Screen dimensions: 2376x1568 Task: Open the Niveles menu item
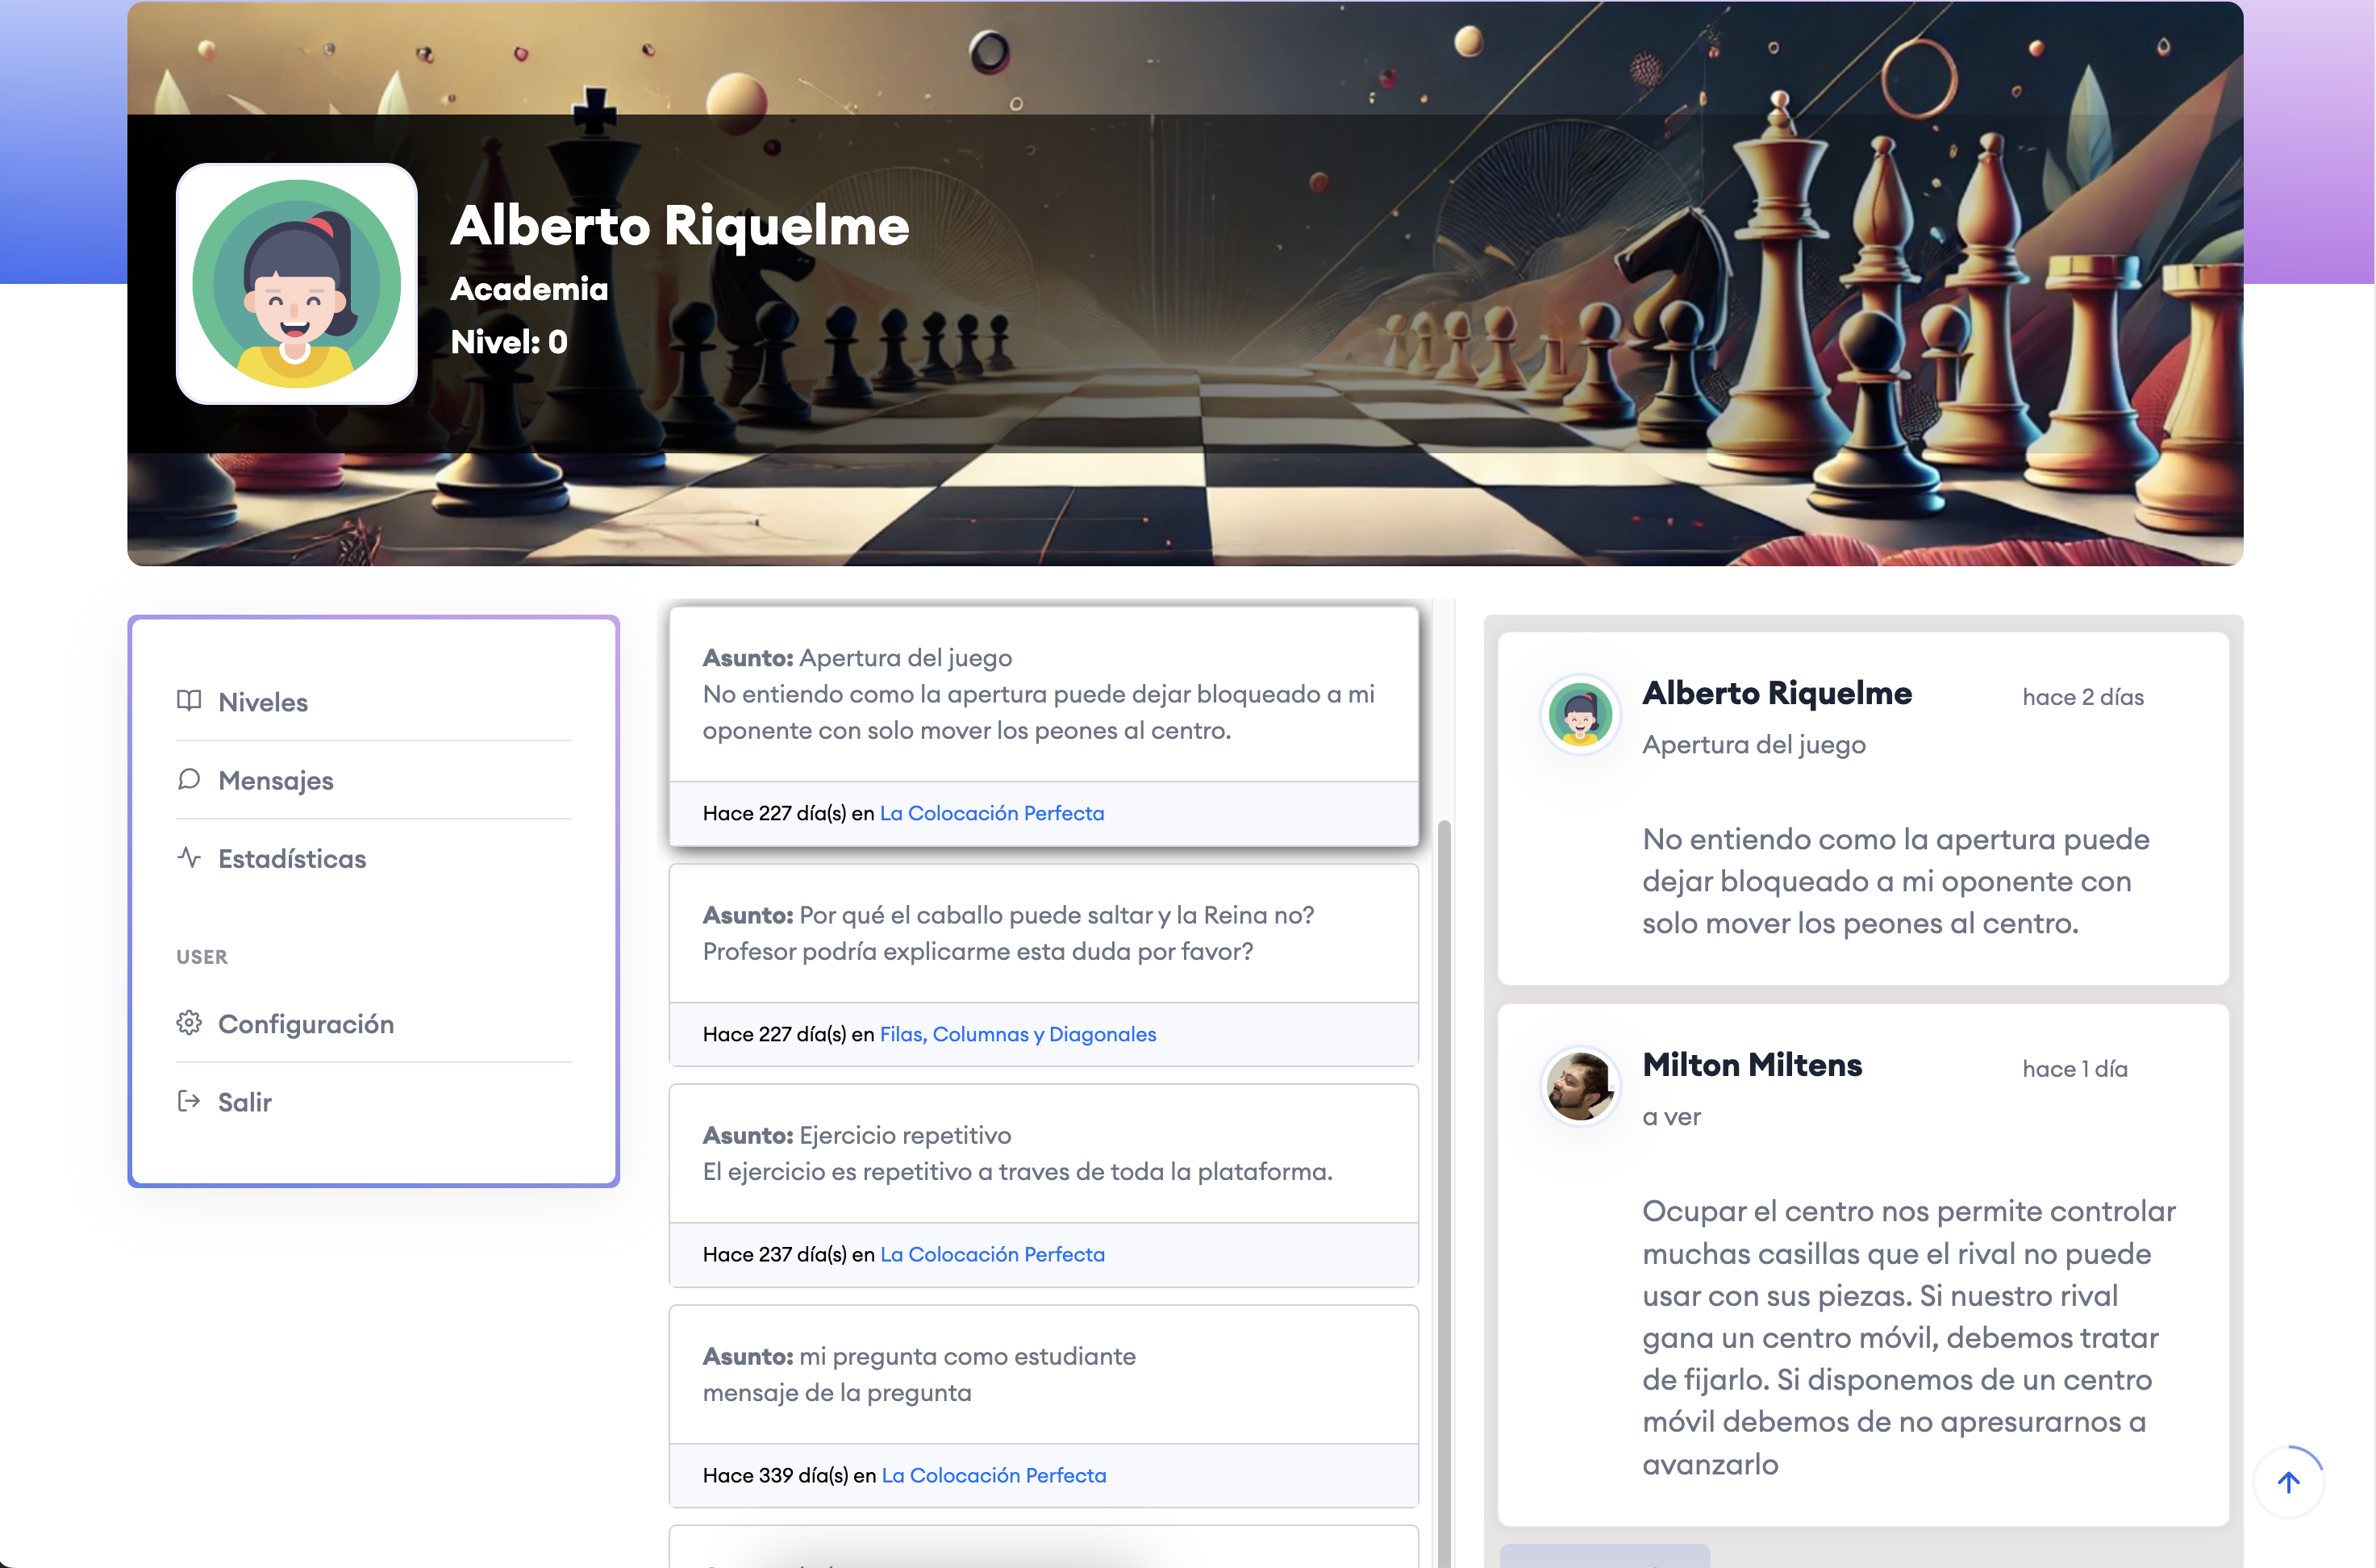(263, 702)
